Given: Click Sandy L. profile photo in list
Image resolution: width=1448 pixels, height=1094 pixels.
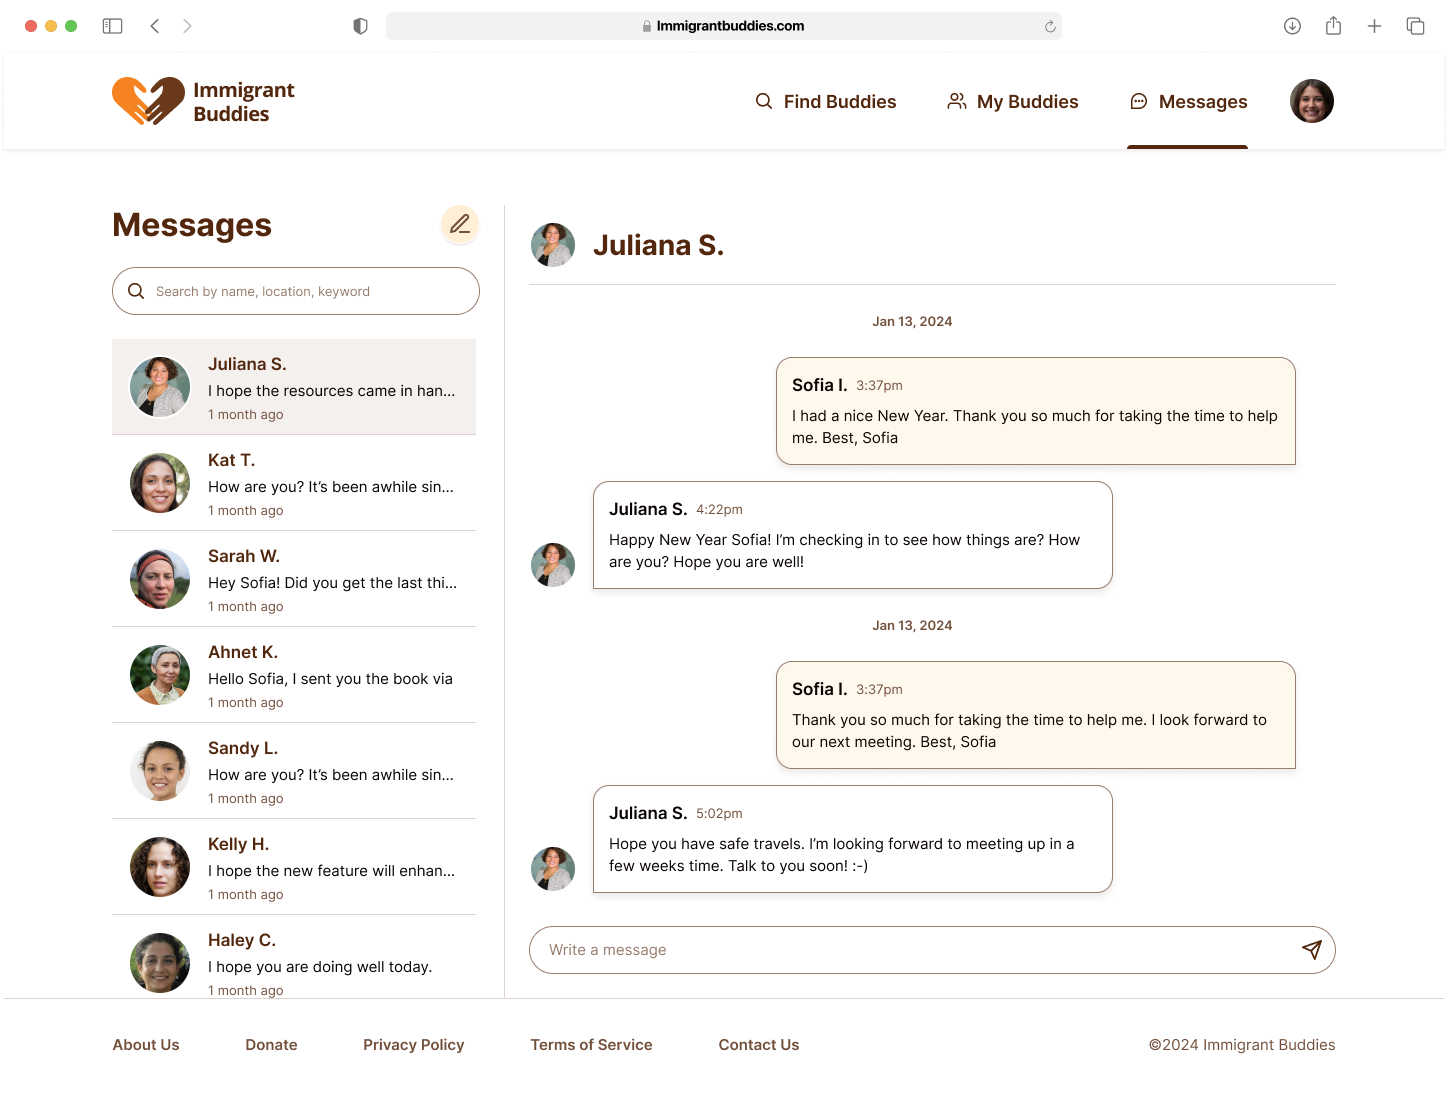Looking at the screenshot, I should pyautogui.click(x=160, y=771).
